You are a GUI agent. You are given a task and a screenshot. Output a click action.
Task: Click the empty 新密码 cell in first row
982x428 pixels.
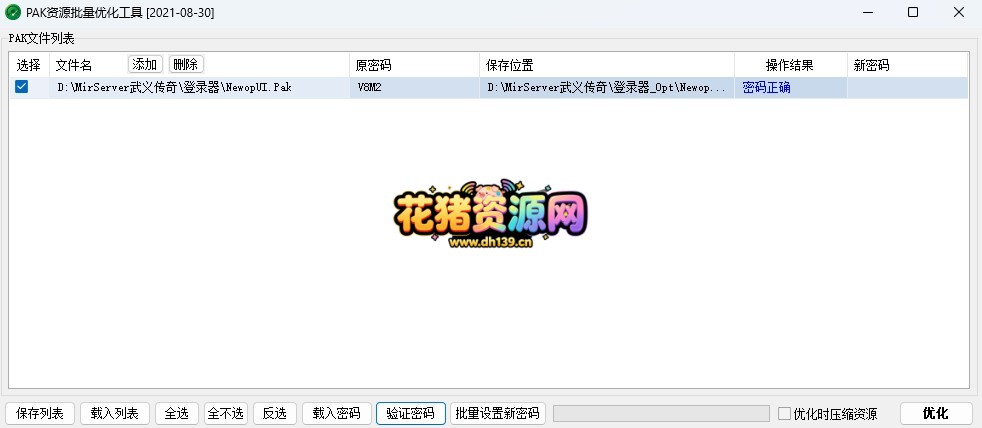(x=907, y=88)
